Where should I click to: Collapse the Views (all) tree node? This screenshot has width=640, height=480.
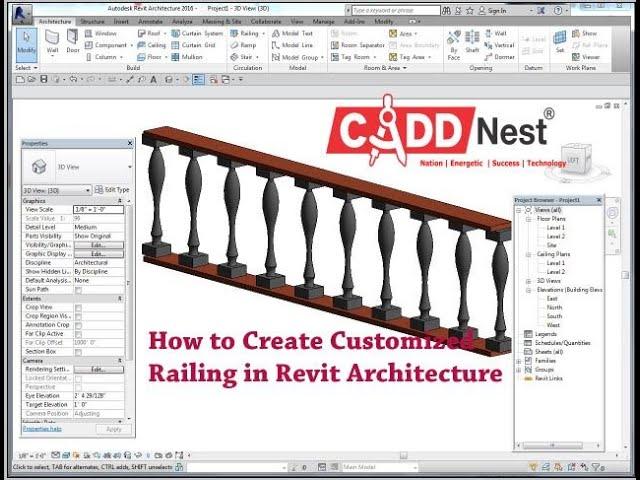519,210
